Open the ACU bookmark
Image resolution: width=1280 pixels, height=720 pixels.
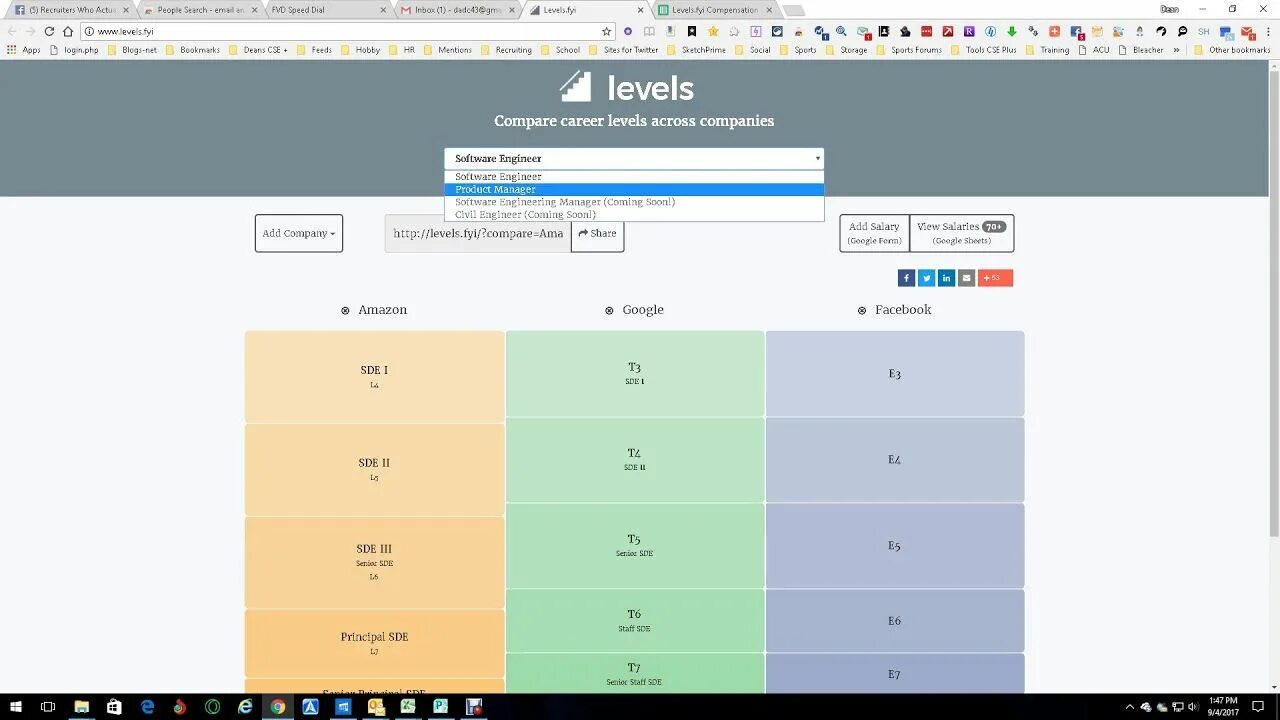1094,50
